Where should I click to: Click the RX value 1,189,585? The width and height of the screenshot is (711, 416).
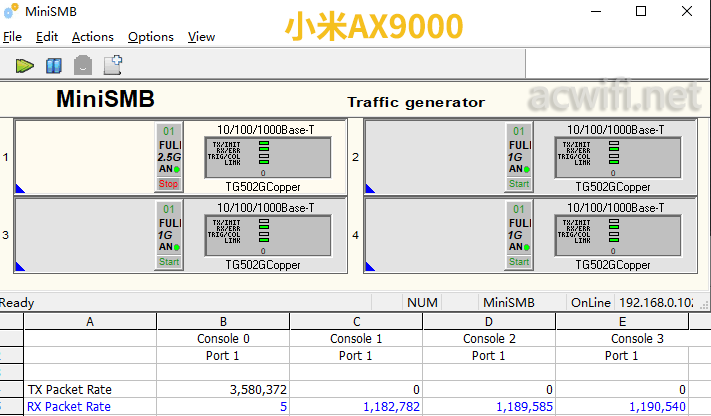point(524,406)
